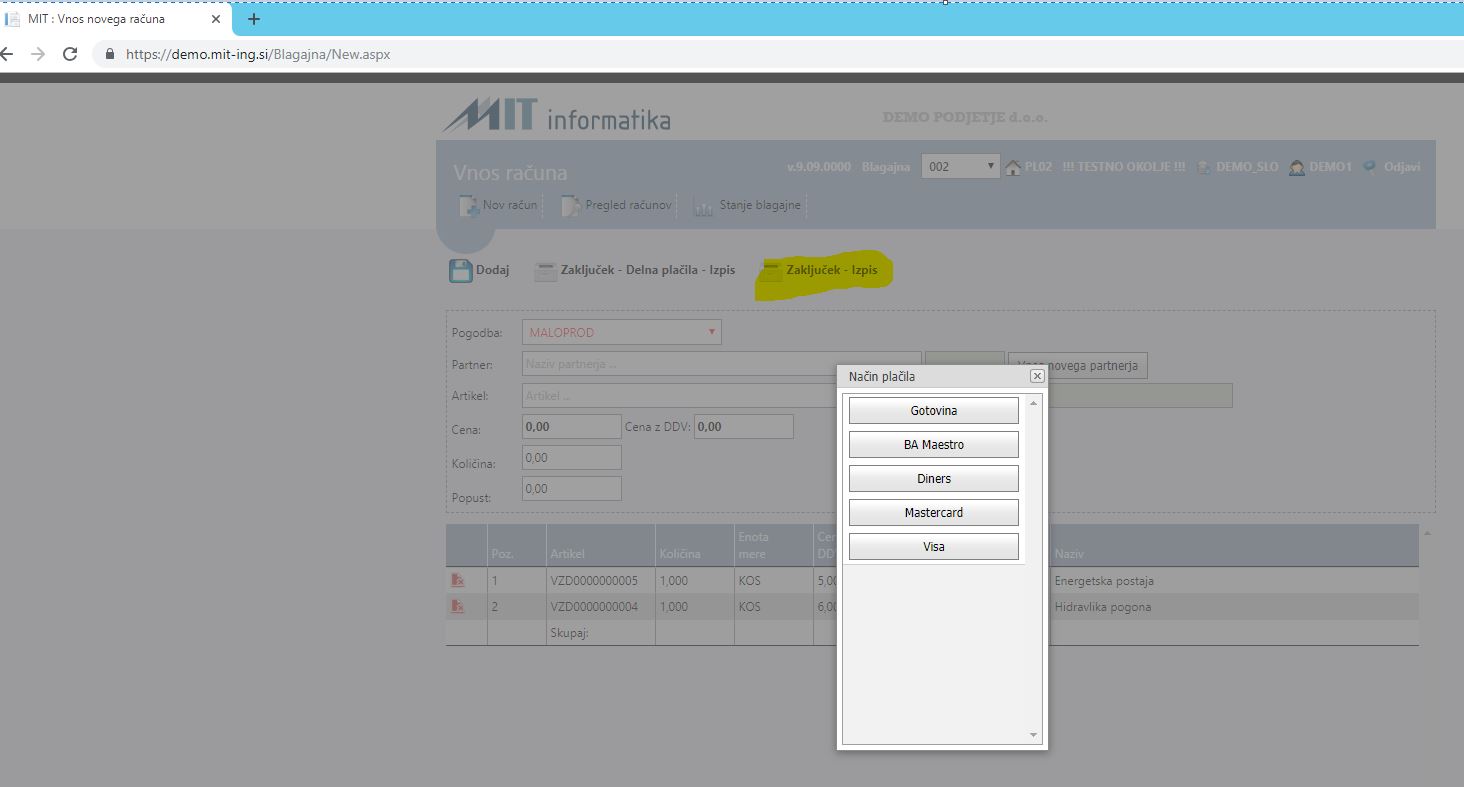
Task: Click the site lock security icon
Action: [110, 54]
